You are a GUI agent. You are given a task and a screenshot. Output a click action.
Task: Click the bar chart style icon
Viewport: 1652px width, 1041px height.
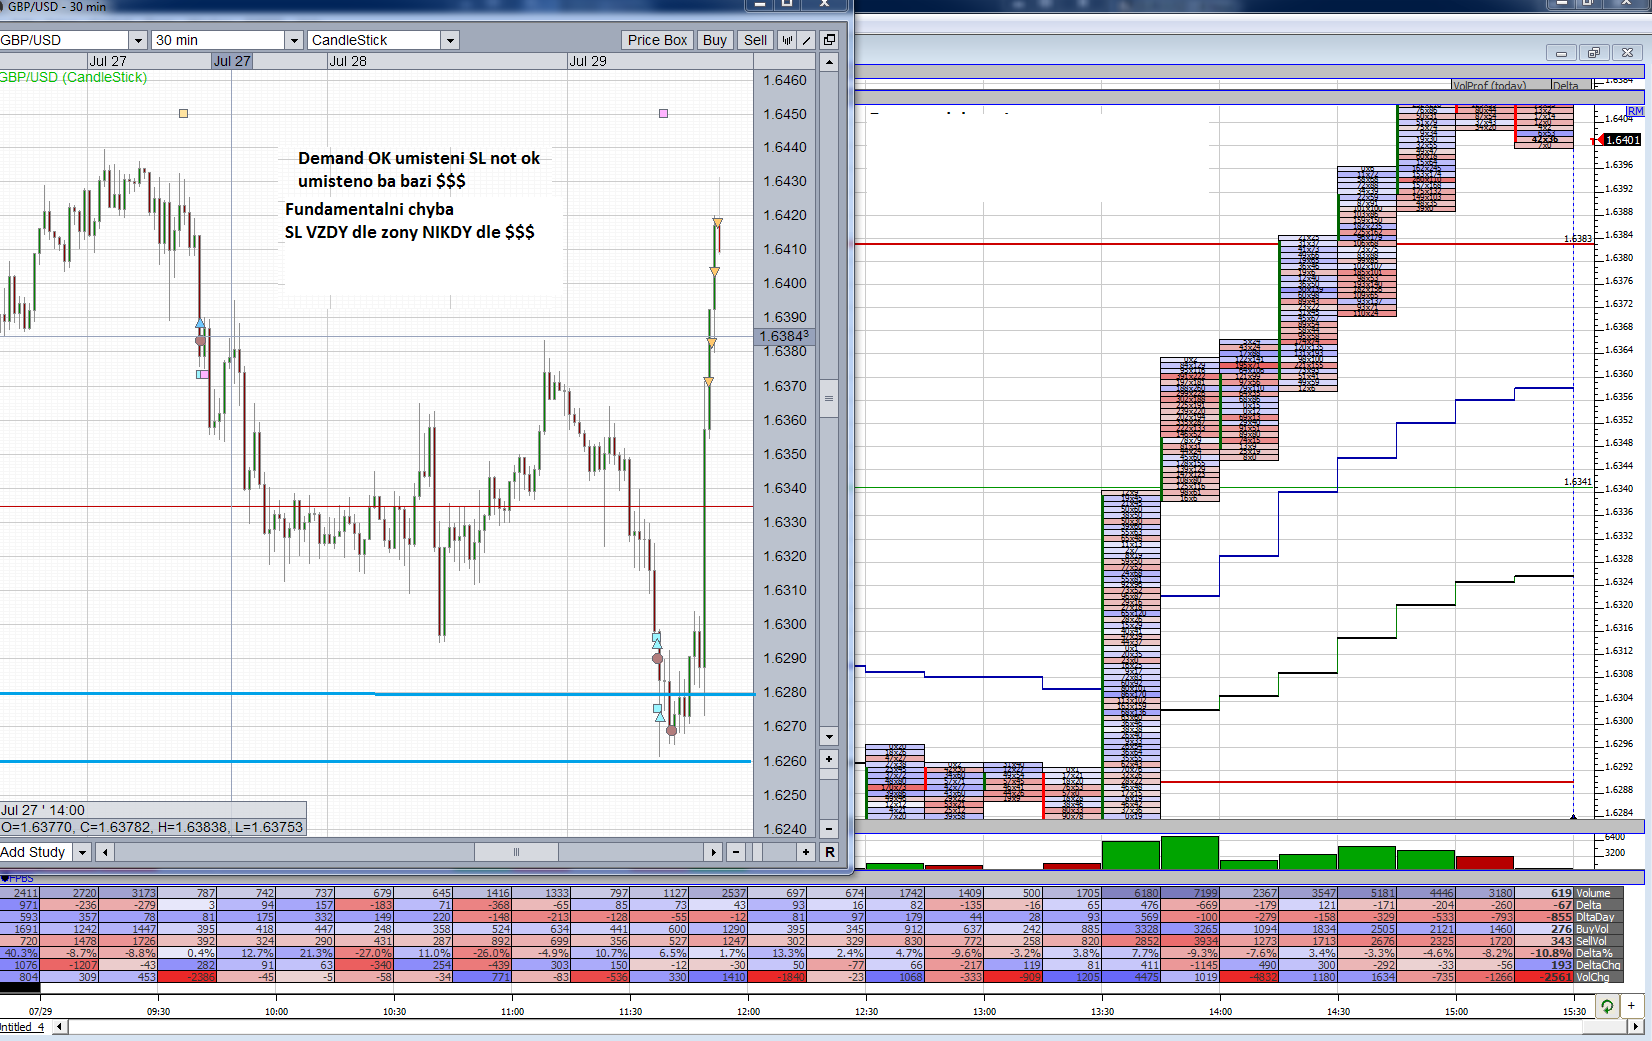(x=788, y=40)
